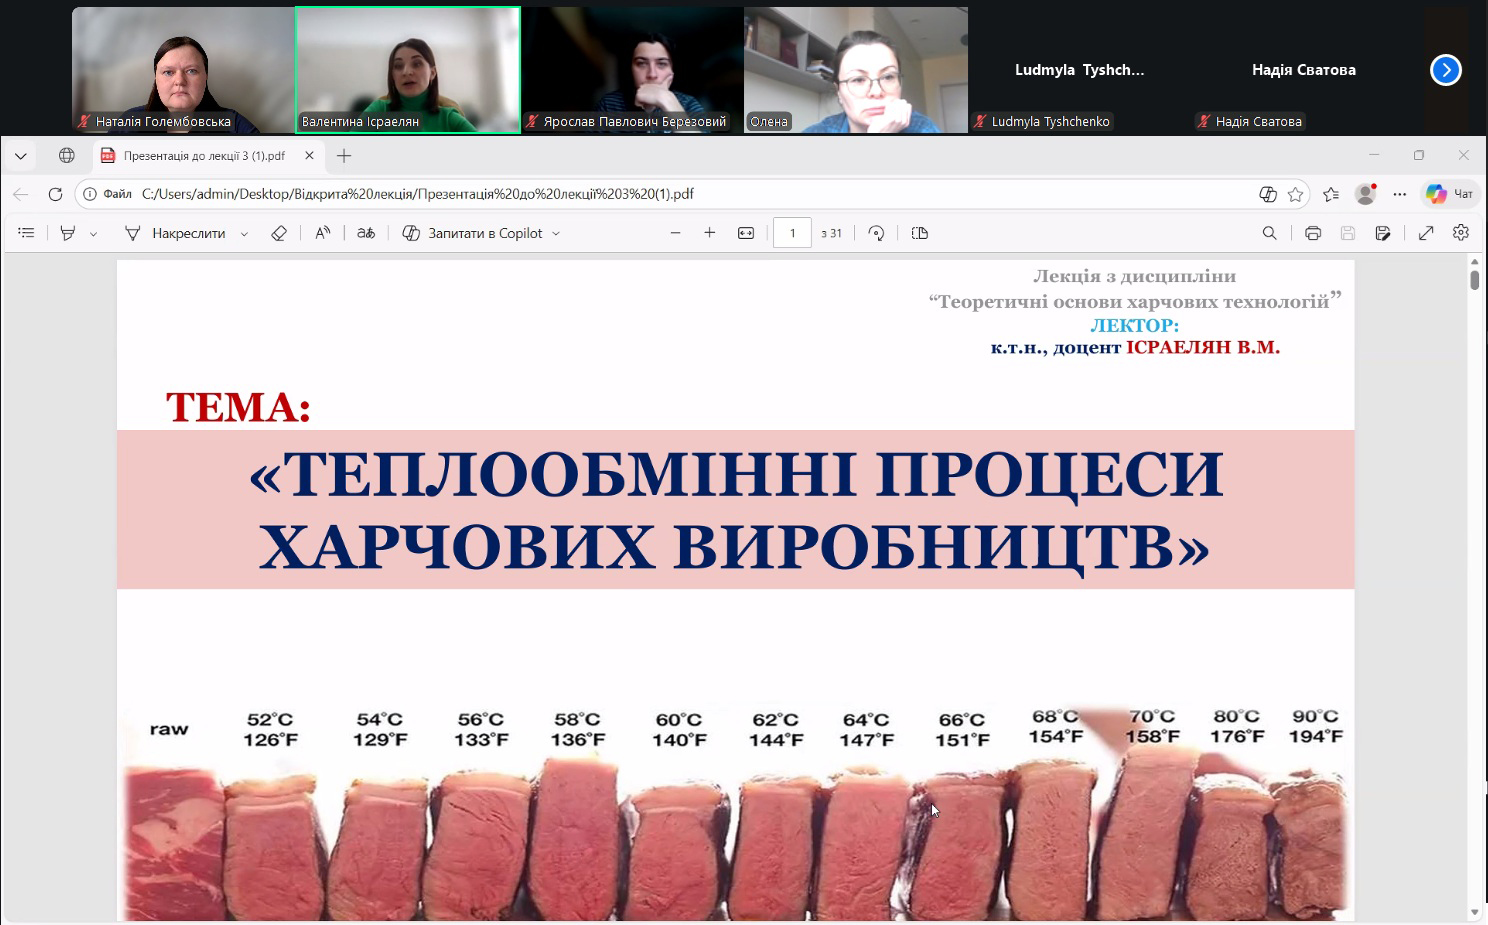1488x925 pixels.
Task: Open the browser profile avatar
Action: pos(1365,194)
